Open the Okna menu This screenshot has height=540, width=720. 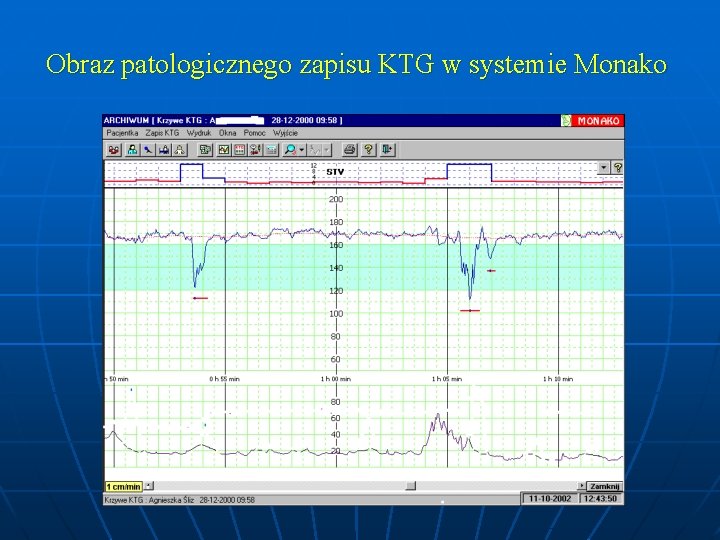[227, 133]
